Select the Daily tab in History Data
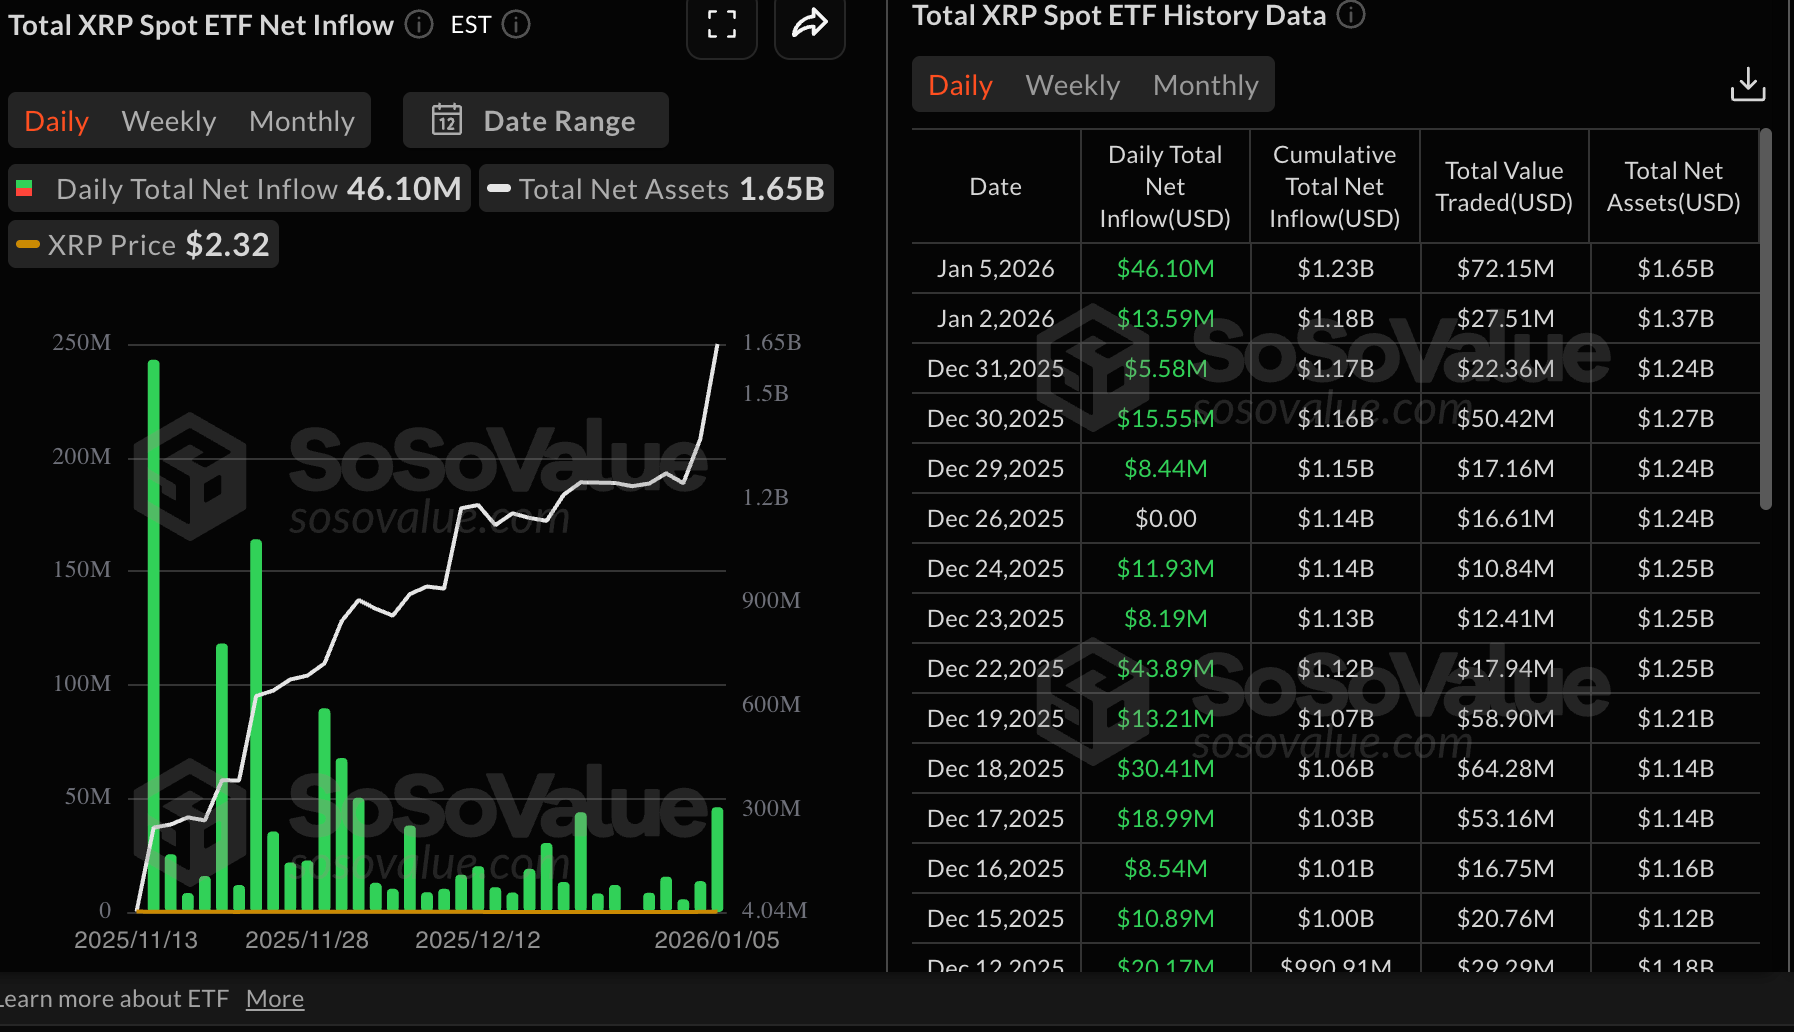 959,85
